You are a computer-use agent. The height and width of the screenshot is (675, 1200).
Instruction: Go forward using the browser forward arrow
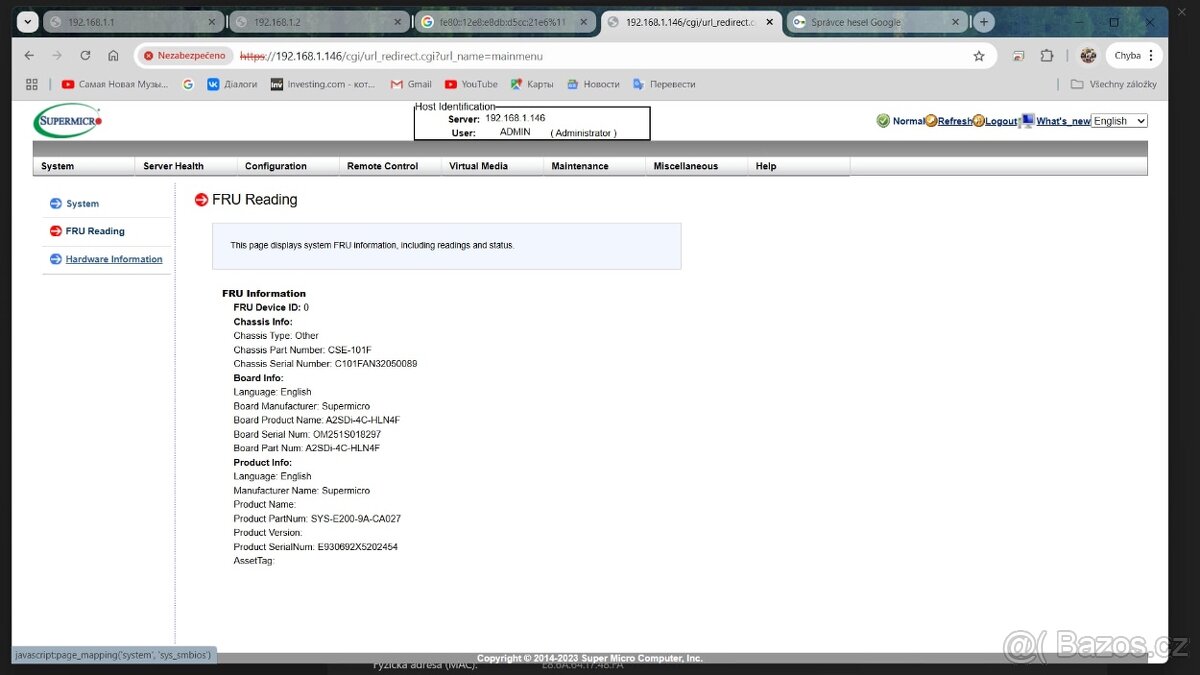click(57, 56)
